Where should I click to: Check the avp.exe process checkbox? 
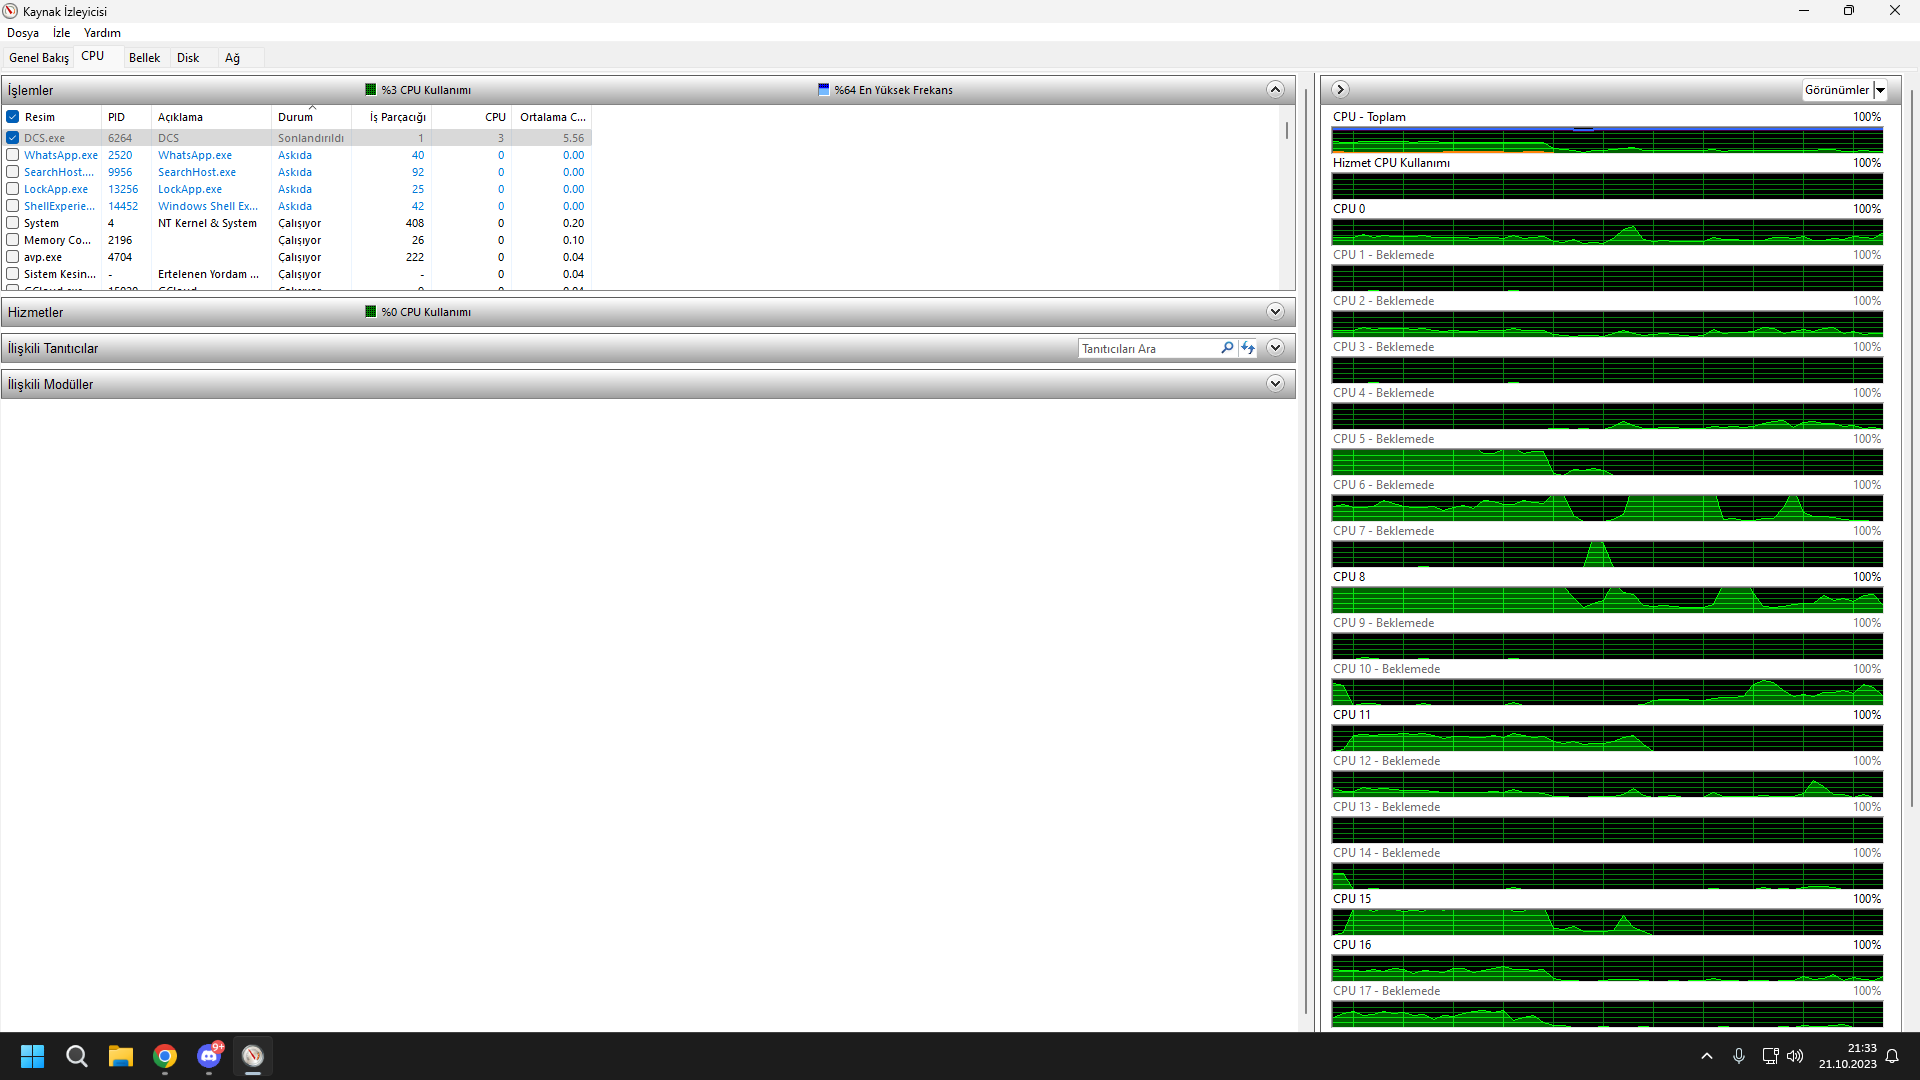[x=13, y=257]
